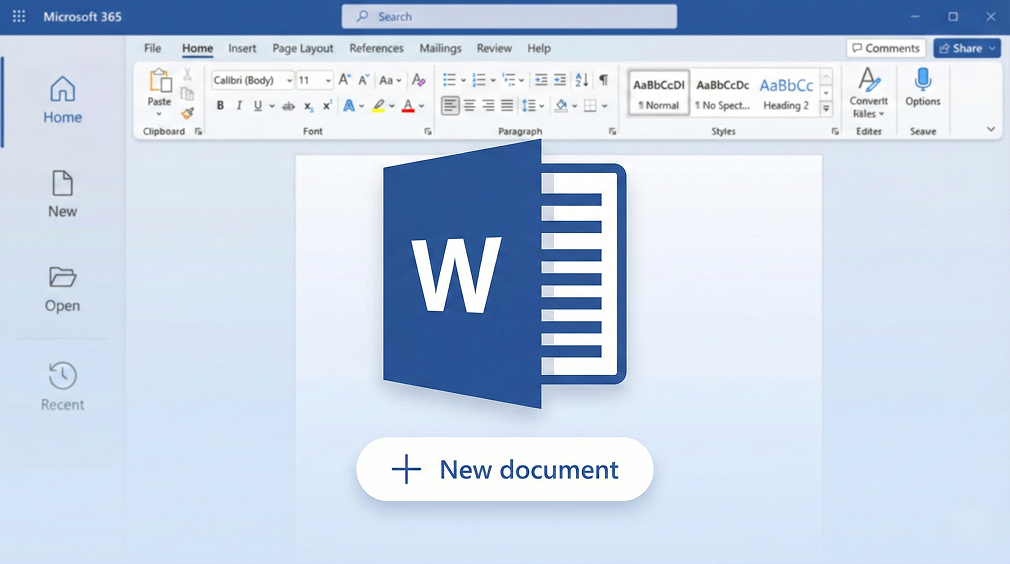Shrink font size icon

364,80
